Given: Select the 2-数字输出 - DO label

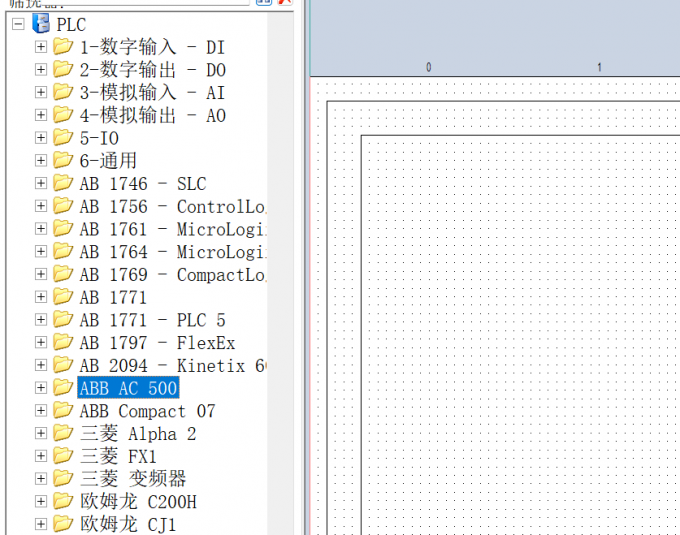Looking at the screenshot, I should tap(153, 70).
